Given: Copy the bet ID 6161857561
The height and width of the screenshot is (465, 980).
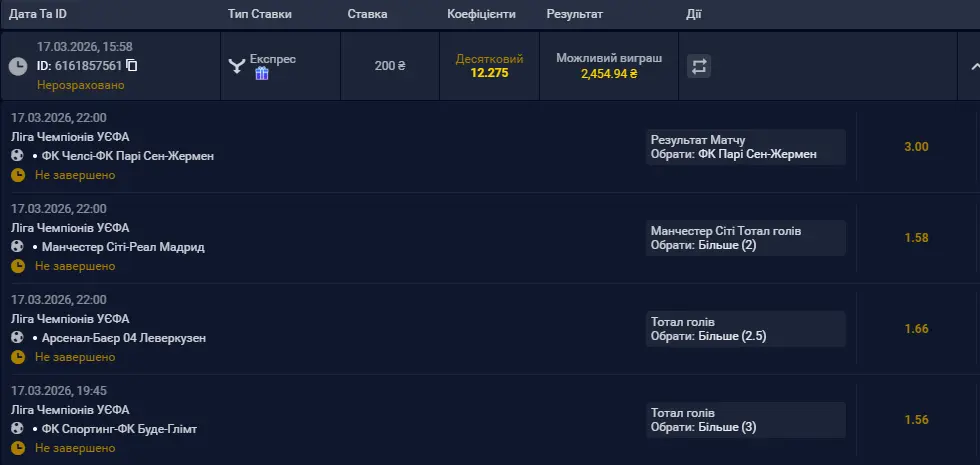Looking at the screenshot, I should click(x=132, y=66).
